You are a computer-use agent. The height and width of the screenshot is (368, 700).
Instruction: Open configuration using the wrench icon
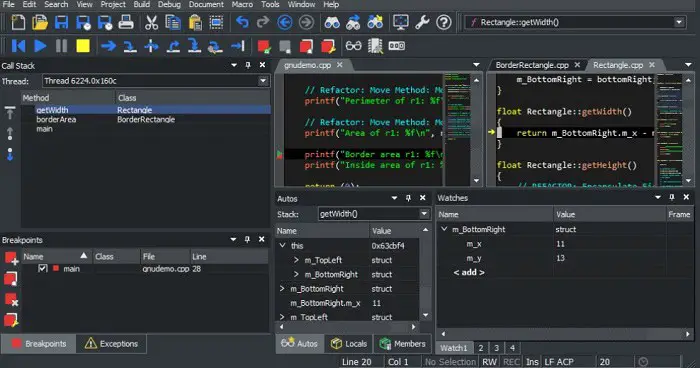pyautogui.click(x=422, y=22)
